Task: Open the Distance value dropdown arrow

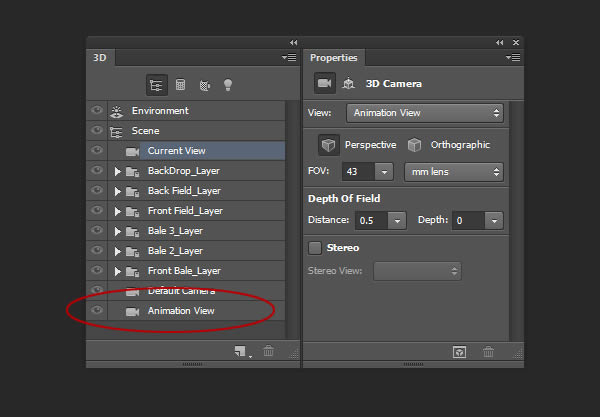Action: pos(397,221)
